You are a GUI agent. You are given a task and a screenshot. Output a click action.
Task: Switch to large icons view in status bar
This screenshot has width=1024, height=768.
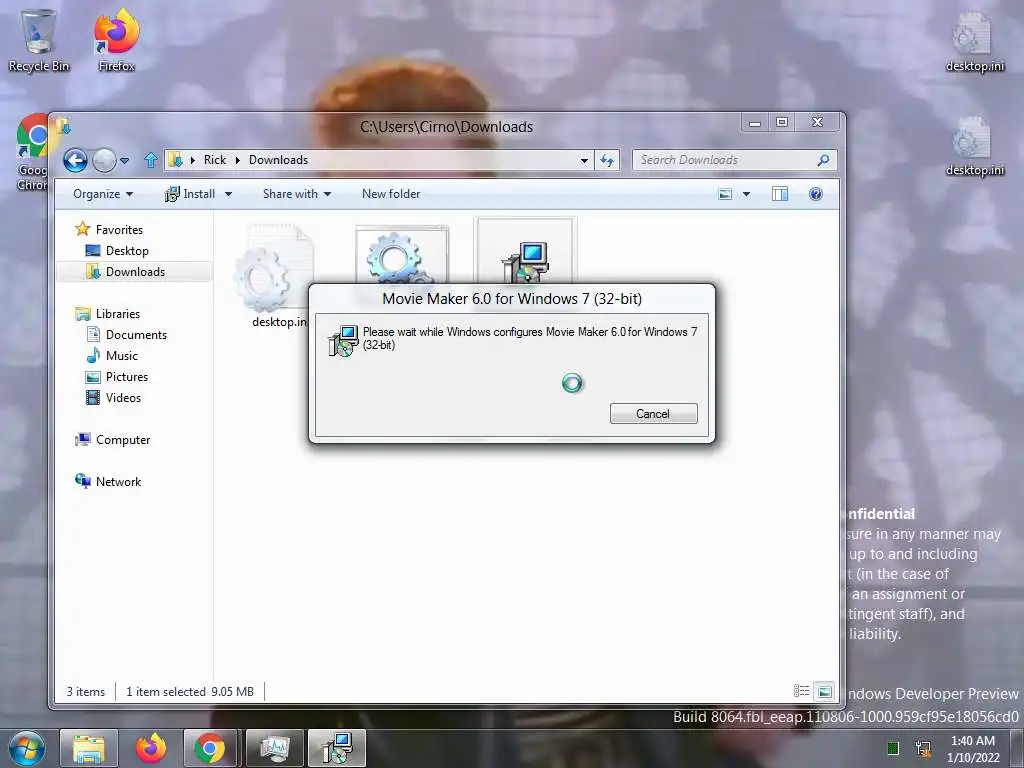[825, 691]
